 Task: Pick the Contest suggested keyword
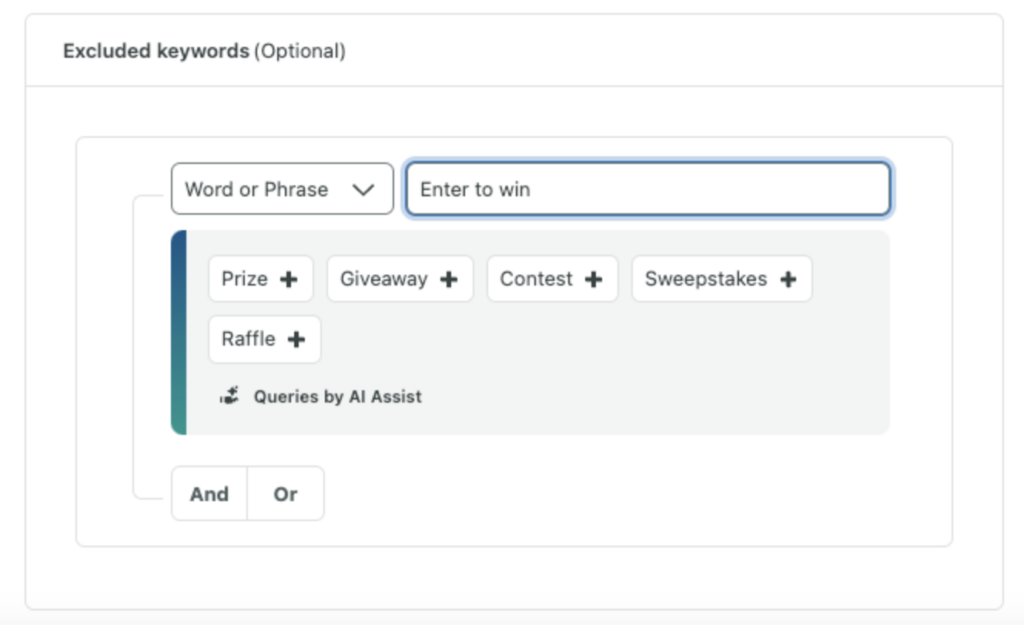coord(536,279)
